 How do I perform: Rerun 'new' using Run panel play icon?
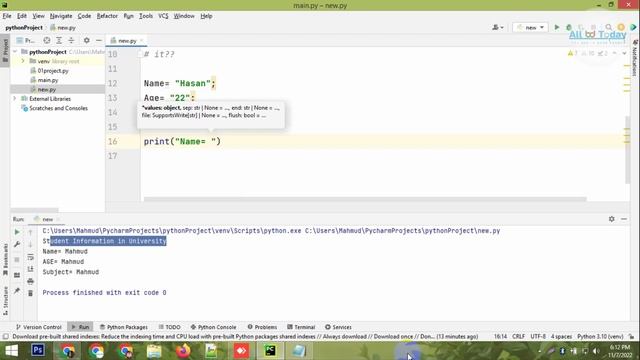[17, 232]
